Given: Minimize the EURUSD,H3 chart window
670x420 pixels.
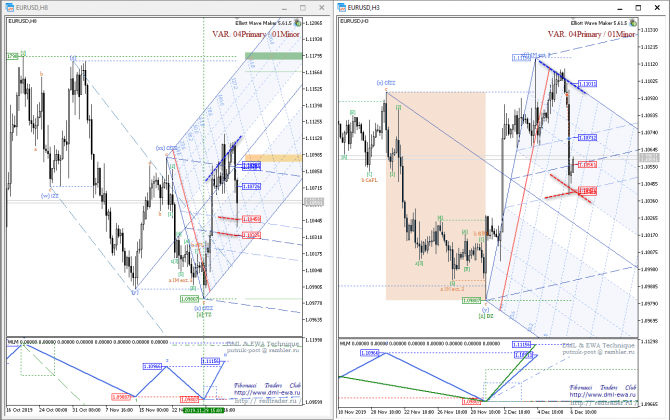Looking at the screenshot, I should tap(619, 8).
